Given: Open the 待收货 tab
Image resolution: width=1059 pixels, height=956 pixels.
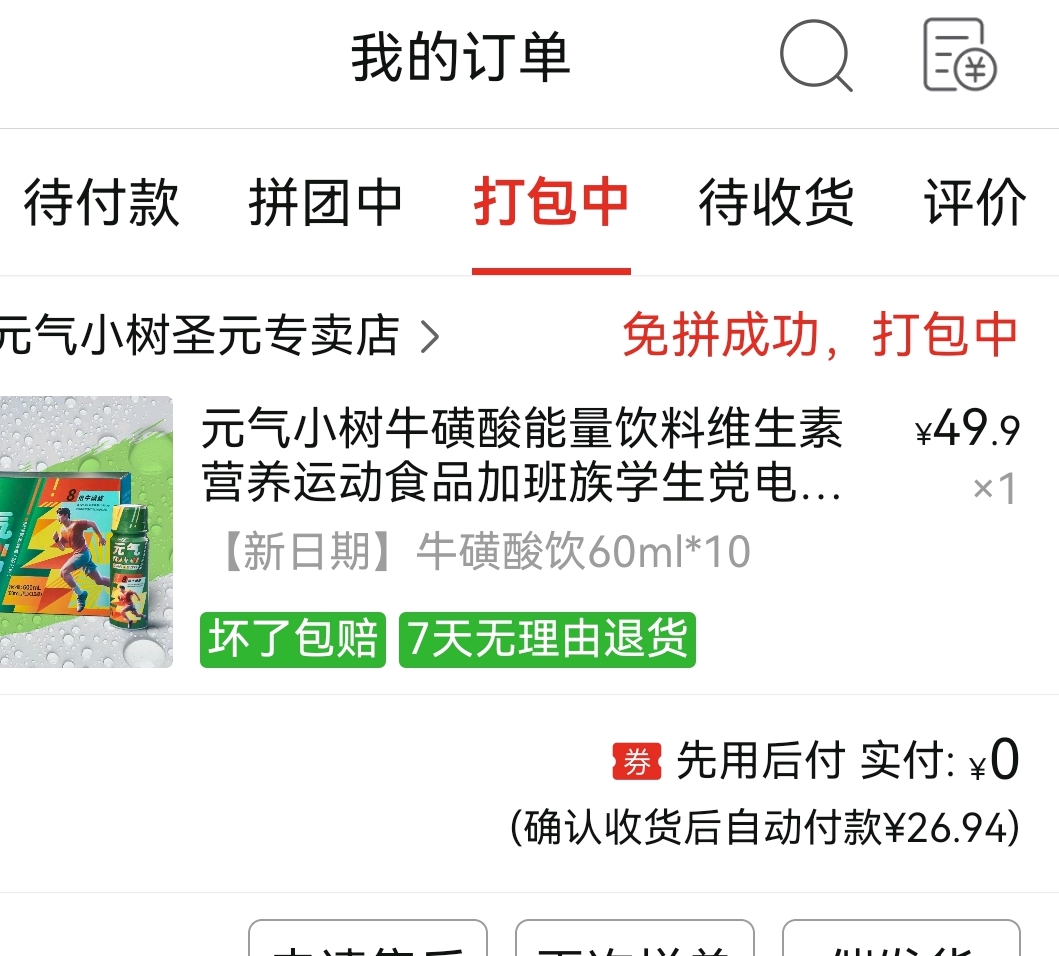Looking at the screenshot, I should coord(776,202).
